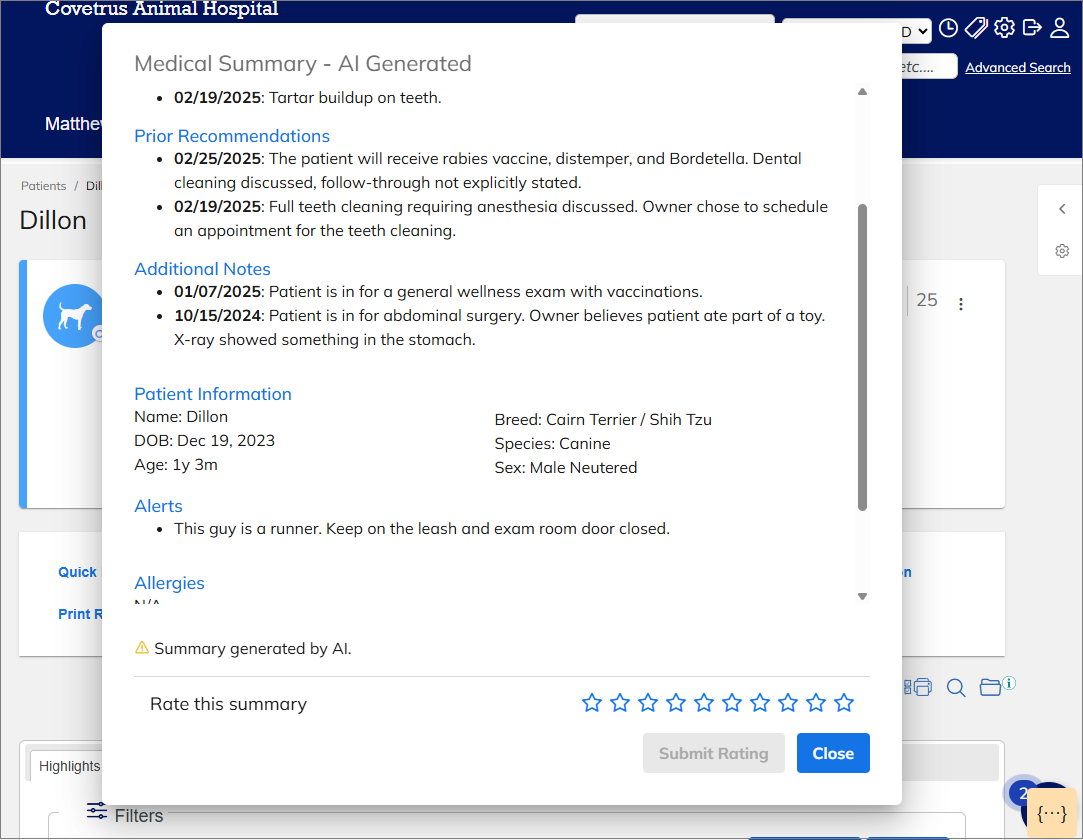Open the history clock icon in top bar

948,29
